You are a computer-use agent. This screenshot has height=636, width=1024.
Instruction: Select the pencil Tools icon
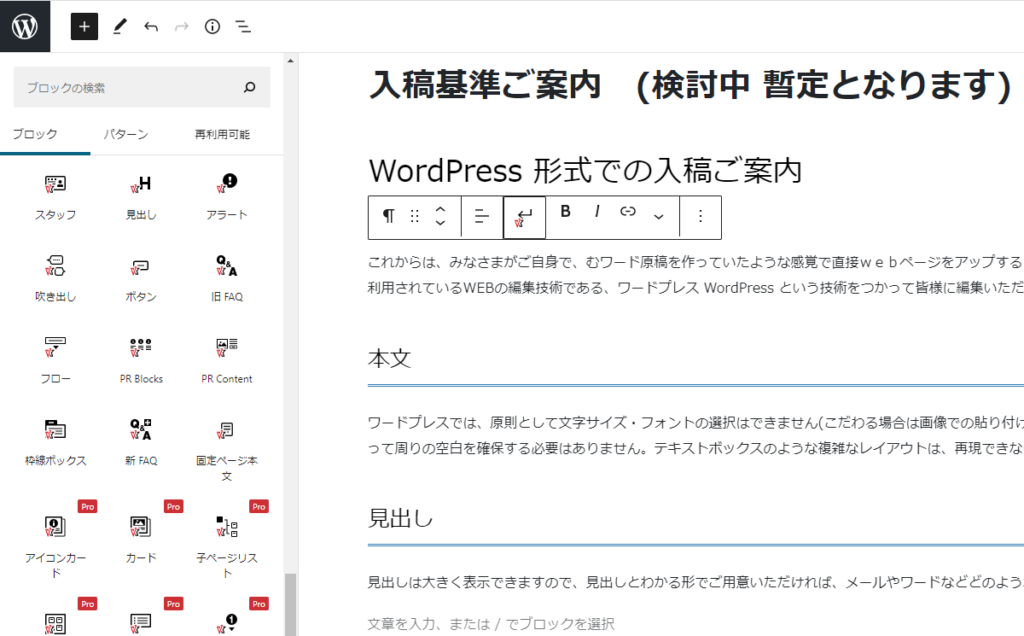[x=120, y=27]
